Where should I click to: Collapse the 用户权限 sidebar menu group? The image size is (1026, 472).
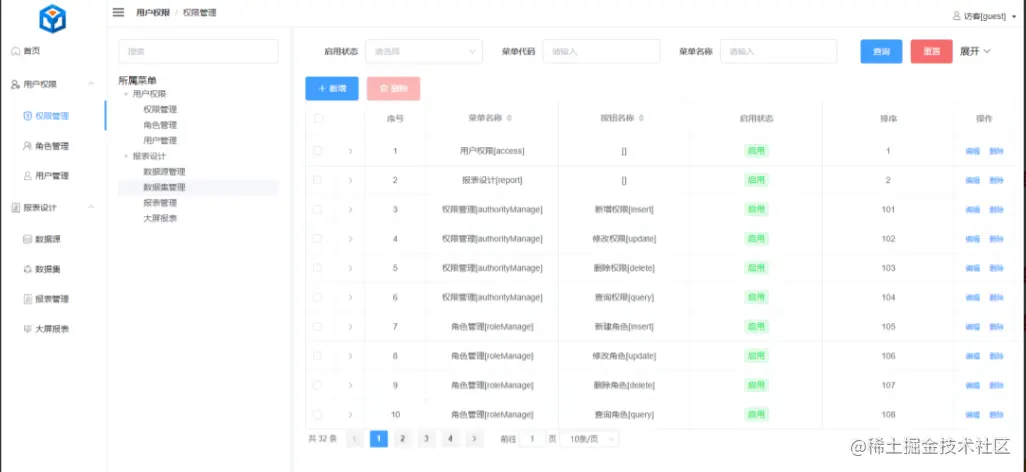pos(91,84)
